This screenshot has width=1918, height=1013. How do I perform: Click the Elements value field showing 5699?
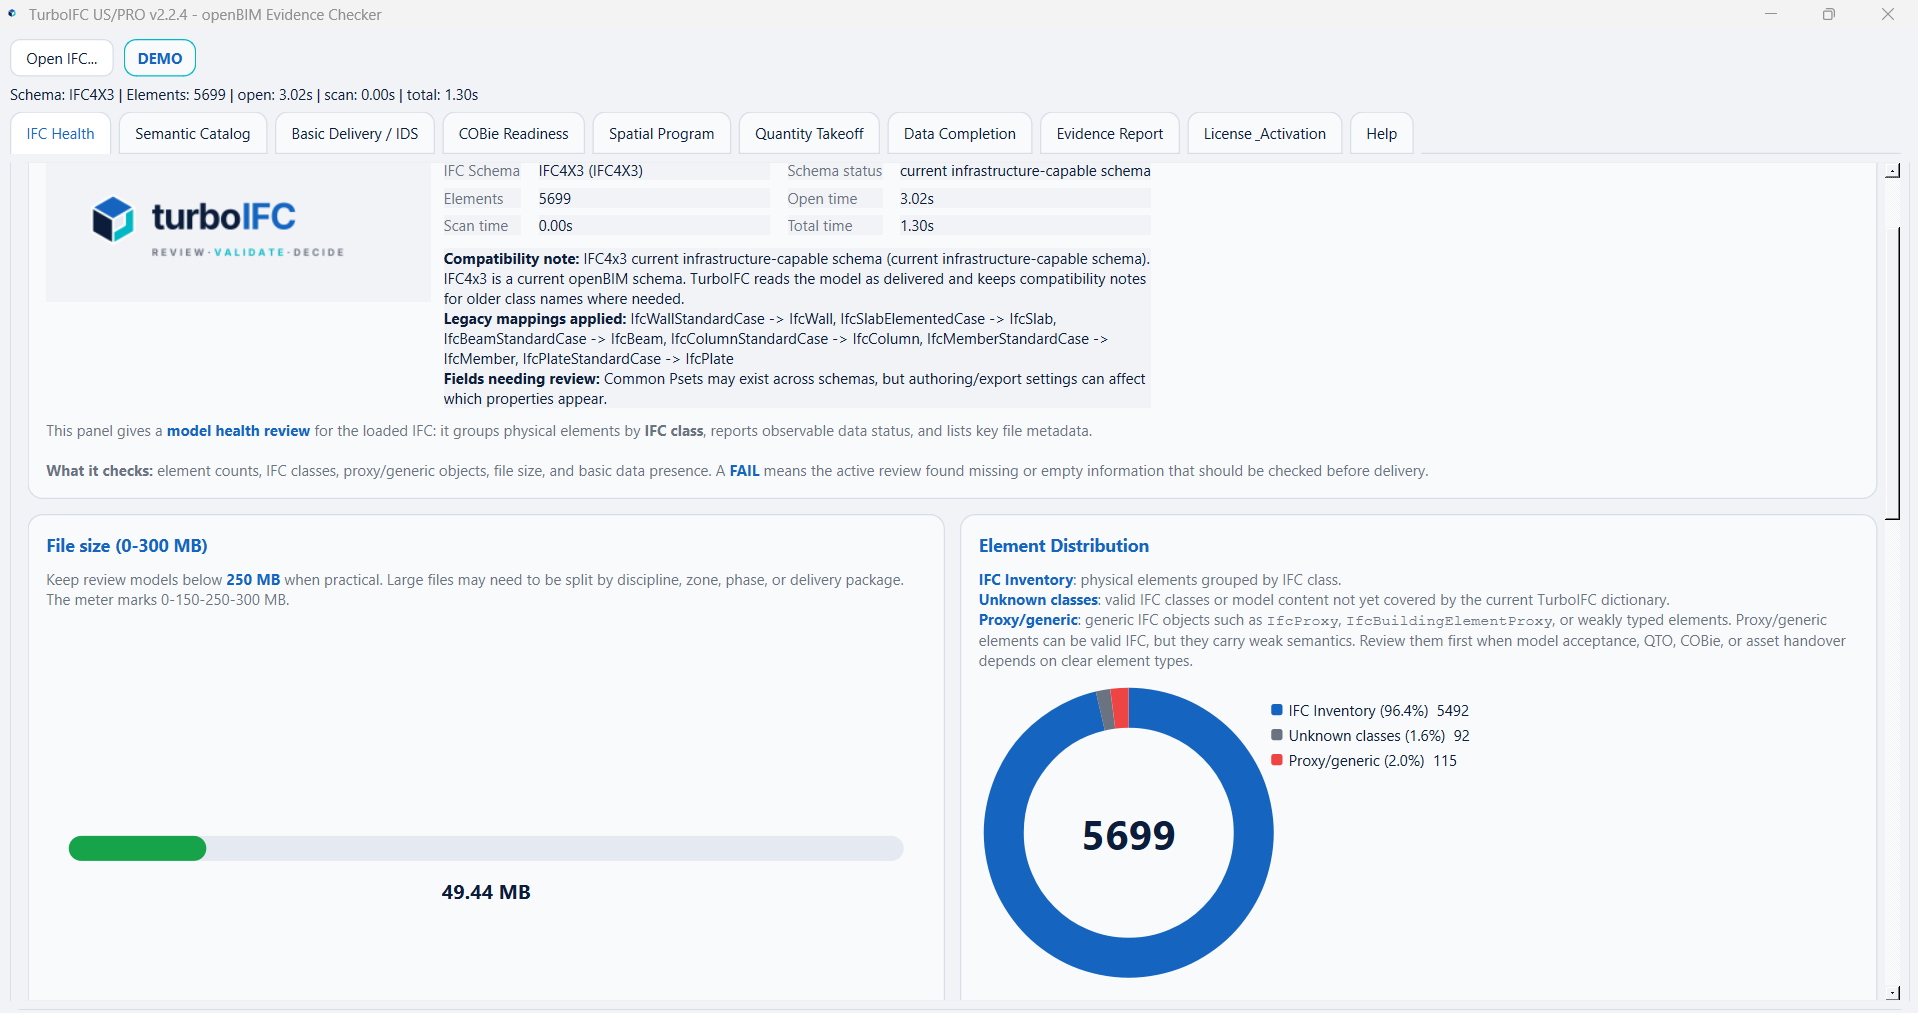(652, 199)
